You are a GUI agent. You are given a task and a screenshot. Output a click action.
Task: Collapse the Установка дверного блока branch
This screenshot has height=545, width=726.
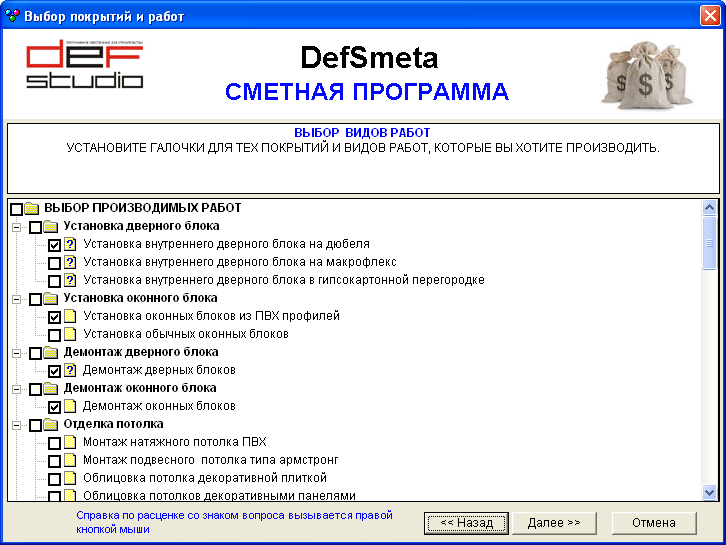(x=16, y=227)
